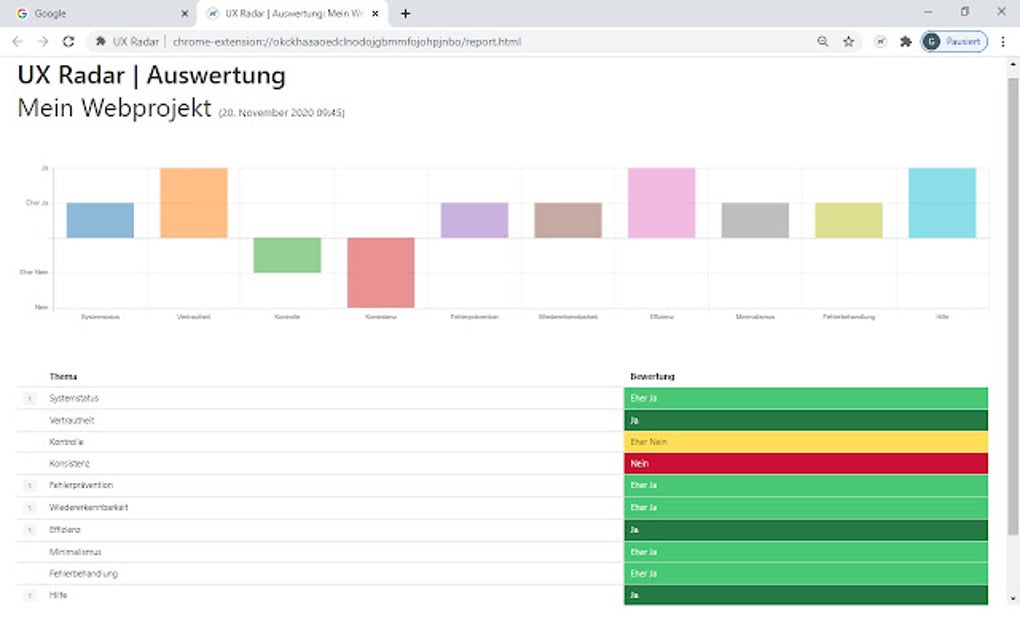Image resolution: width=1020 pixels, height=638 pixels.
Task: Bookmark this page with the star icon
Action: point(849,42)
